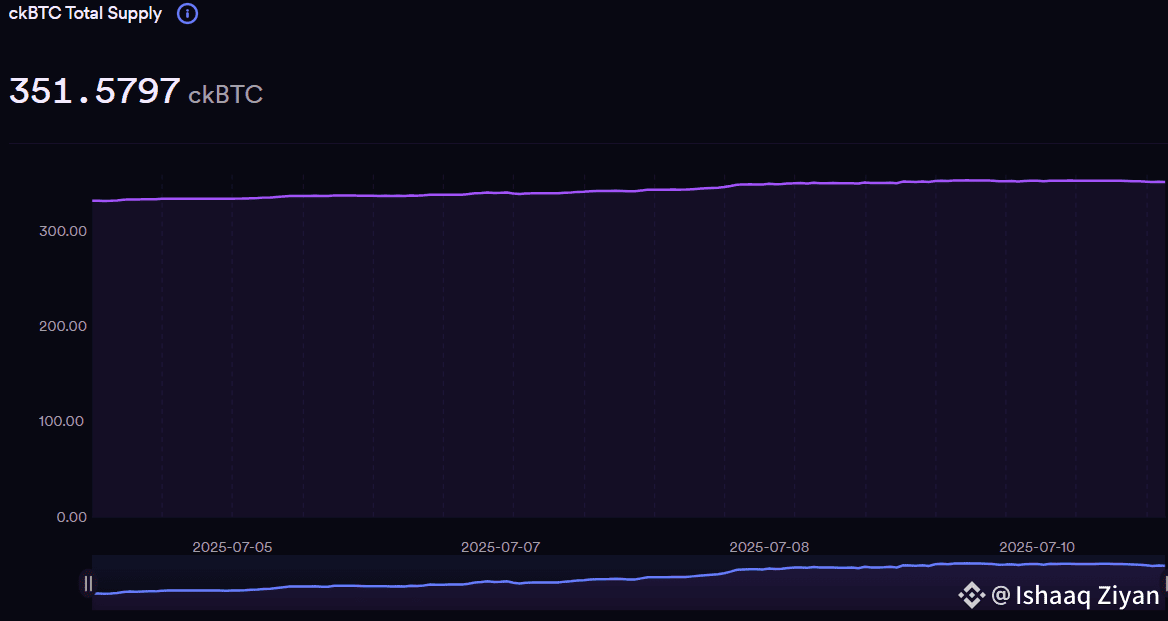Click the 2025-07-07 date label
1168x621 pixels.
[x=501, y=547]
